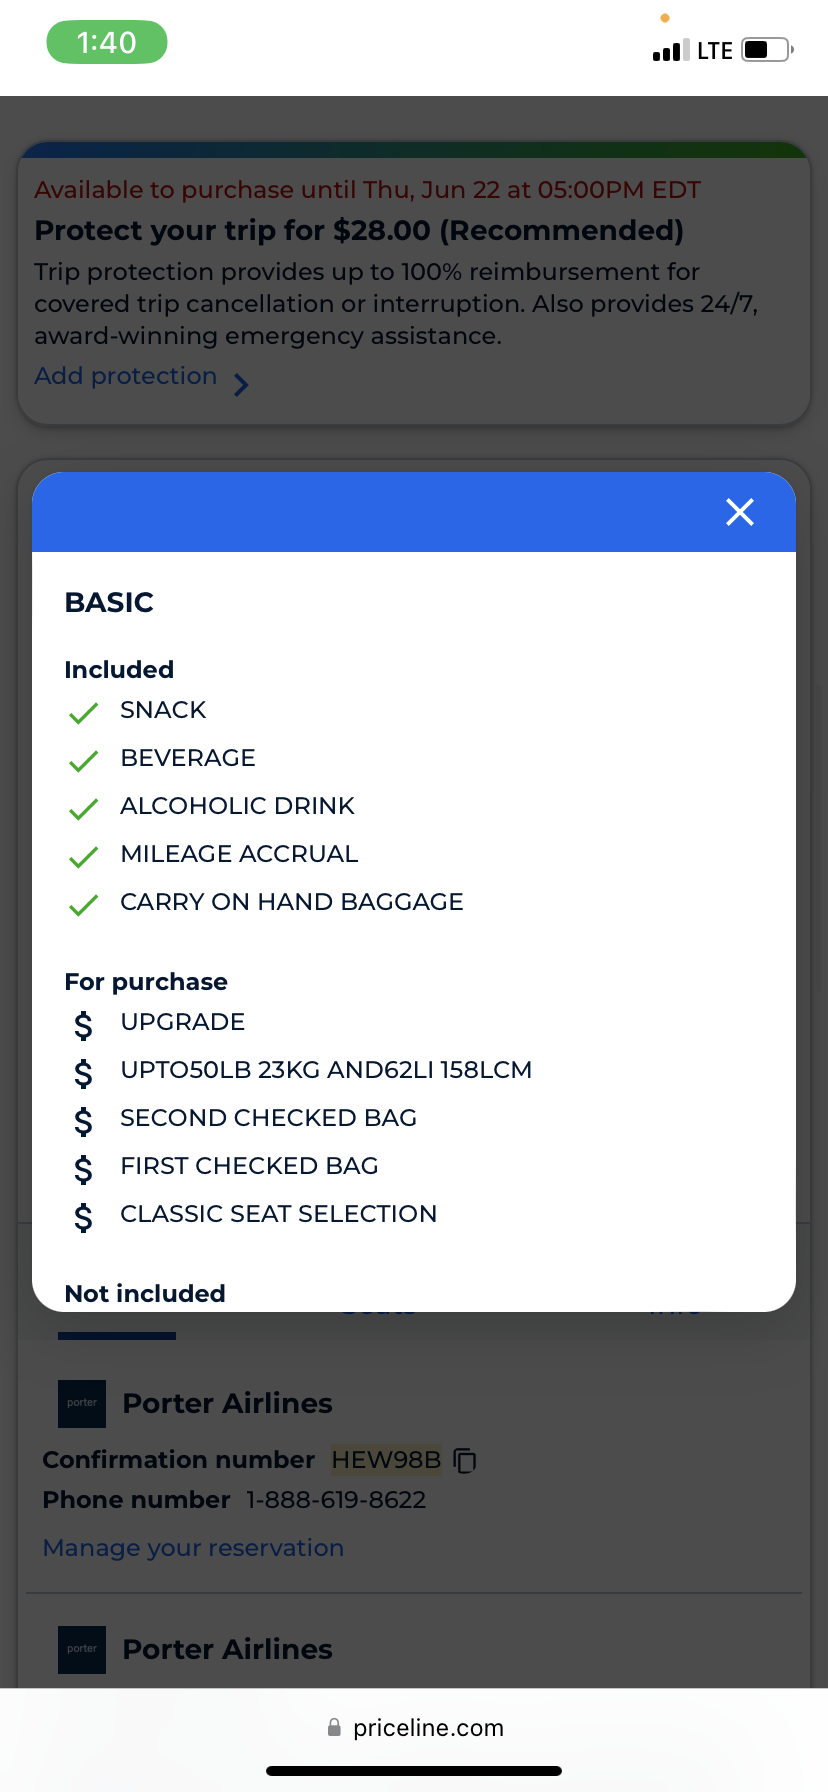Viewport: 828px width, 1792px height.
Task: Tap the dollar icon beside FIRST CHECKED BAG
Action: pos(83,1168)
